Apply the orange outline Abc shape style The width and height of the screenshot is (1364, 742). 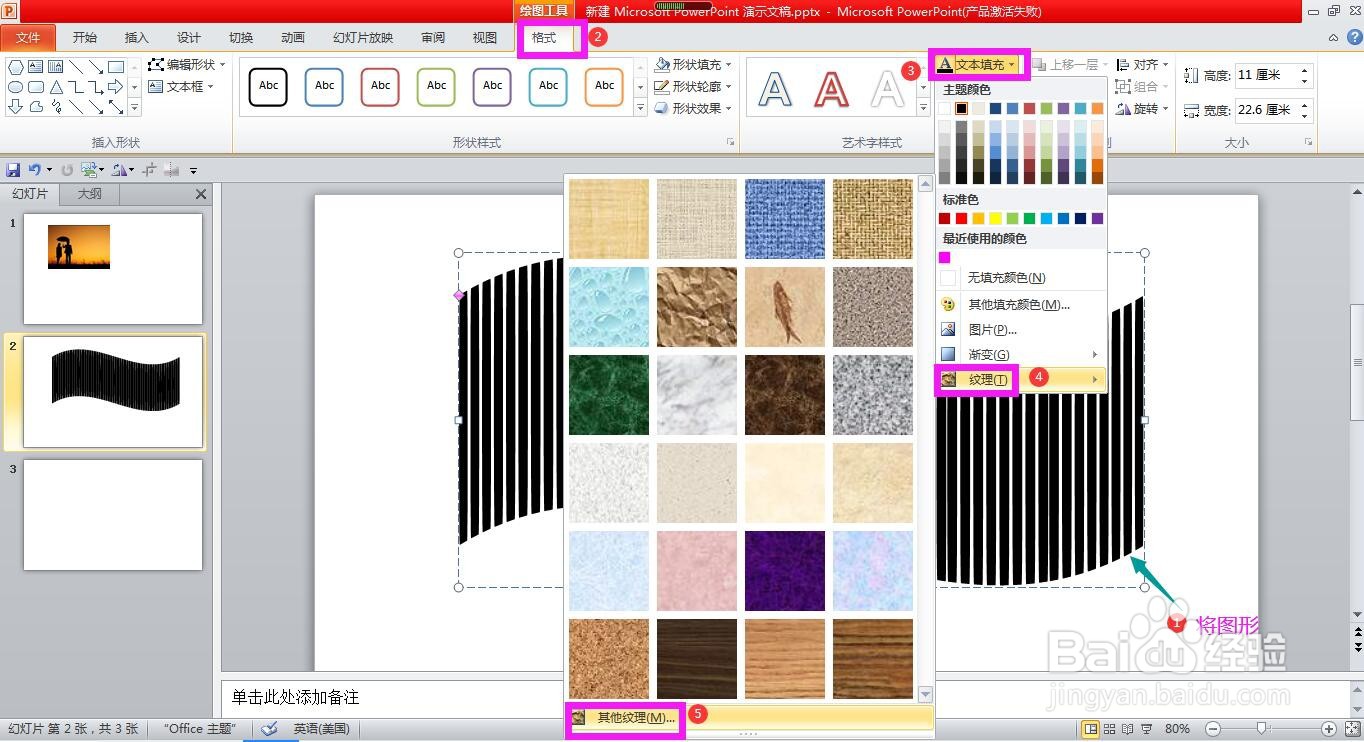[604, 86]
